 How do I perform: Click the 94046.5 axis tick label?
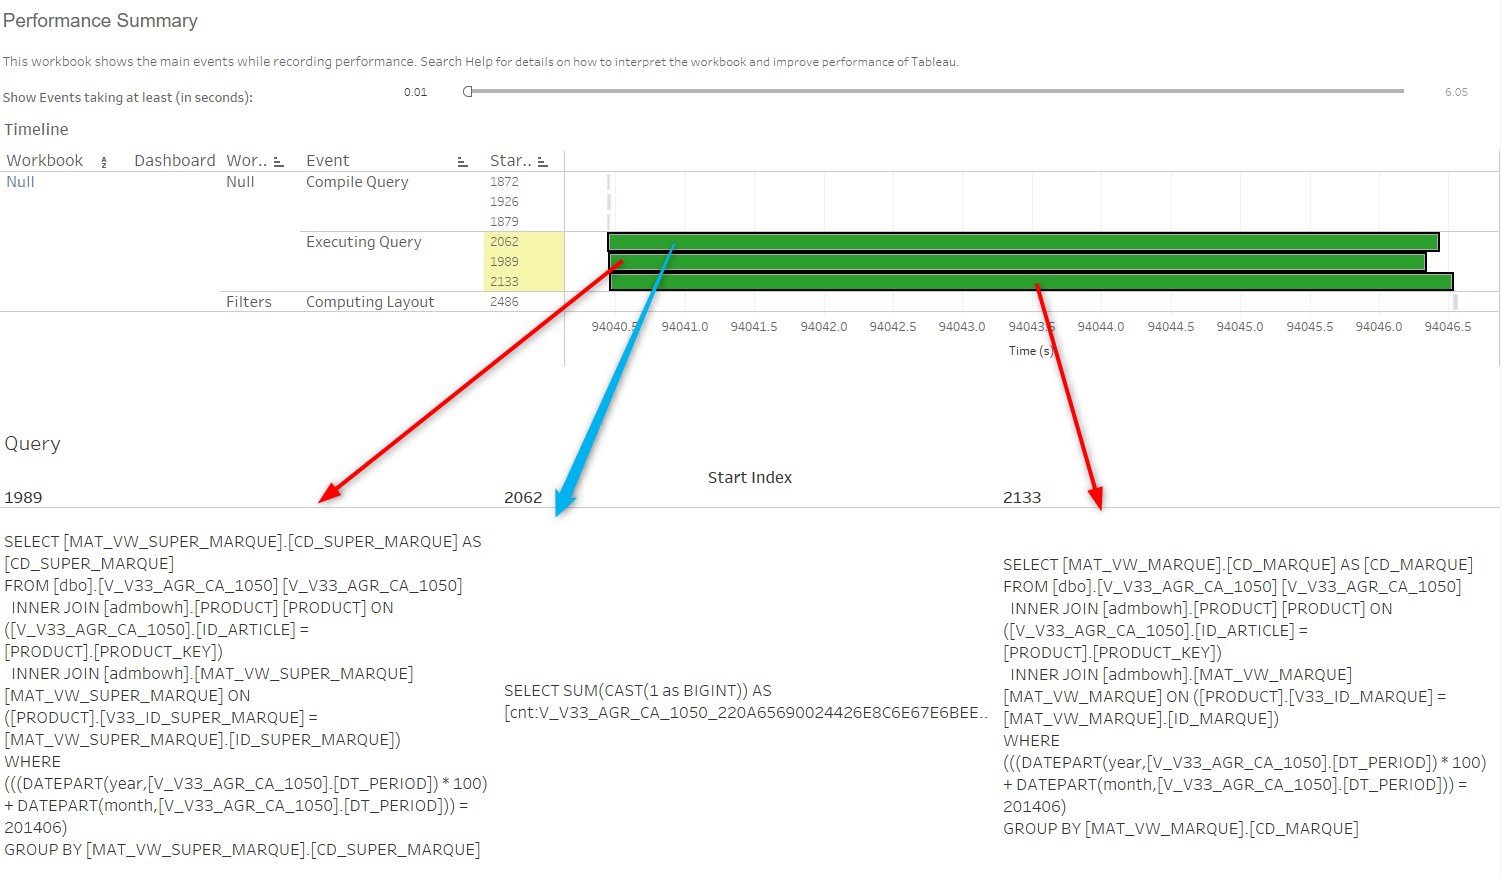(x=1448, y=327)
